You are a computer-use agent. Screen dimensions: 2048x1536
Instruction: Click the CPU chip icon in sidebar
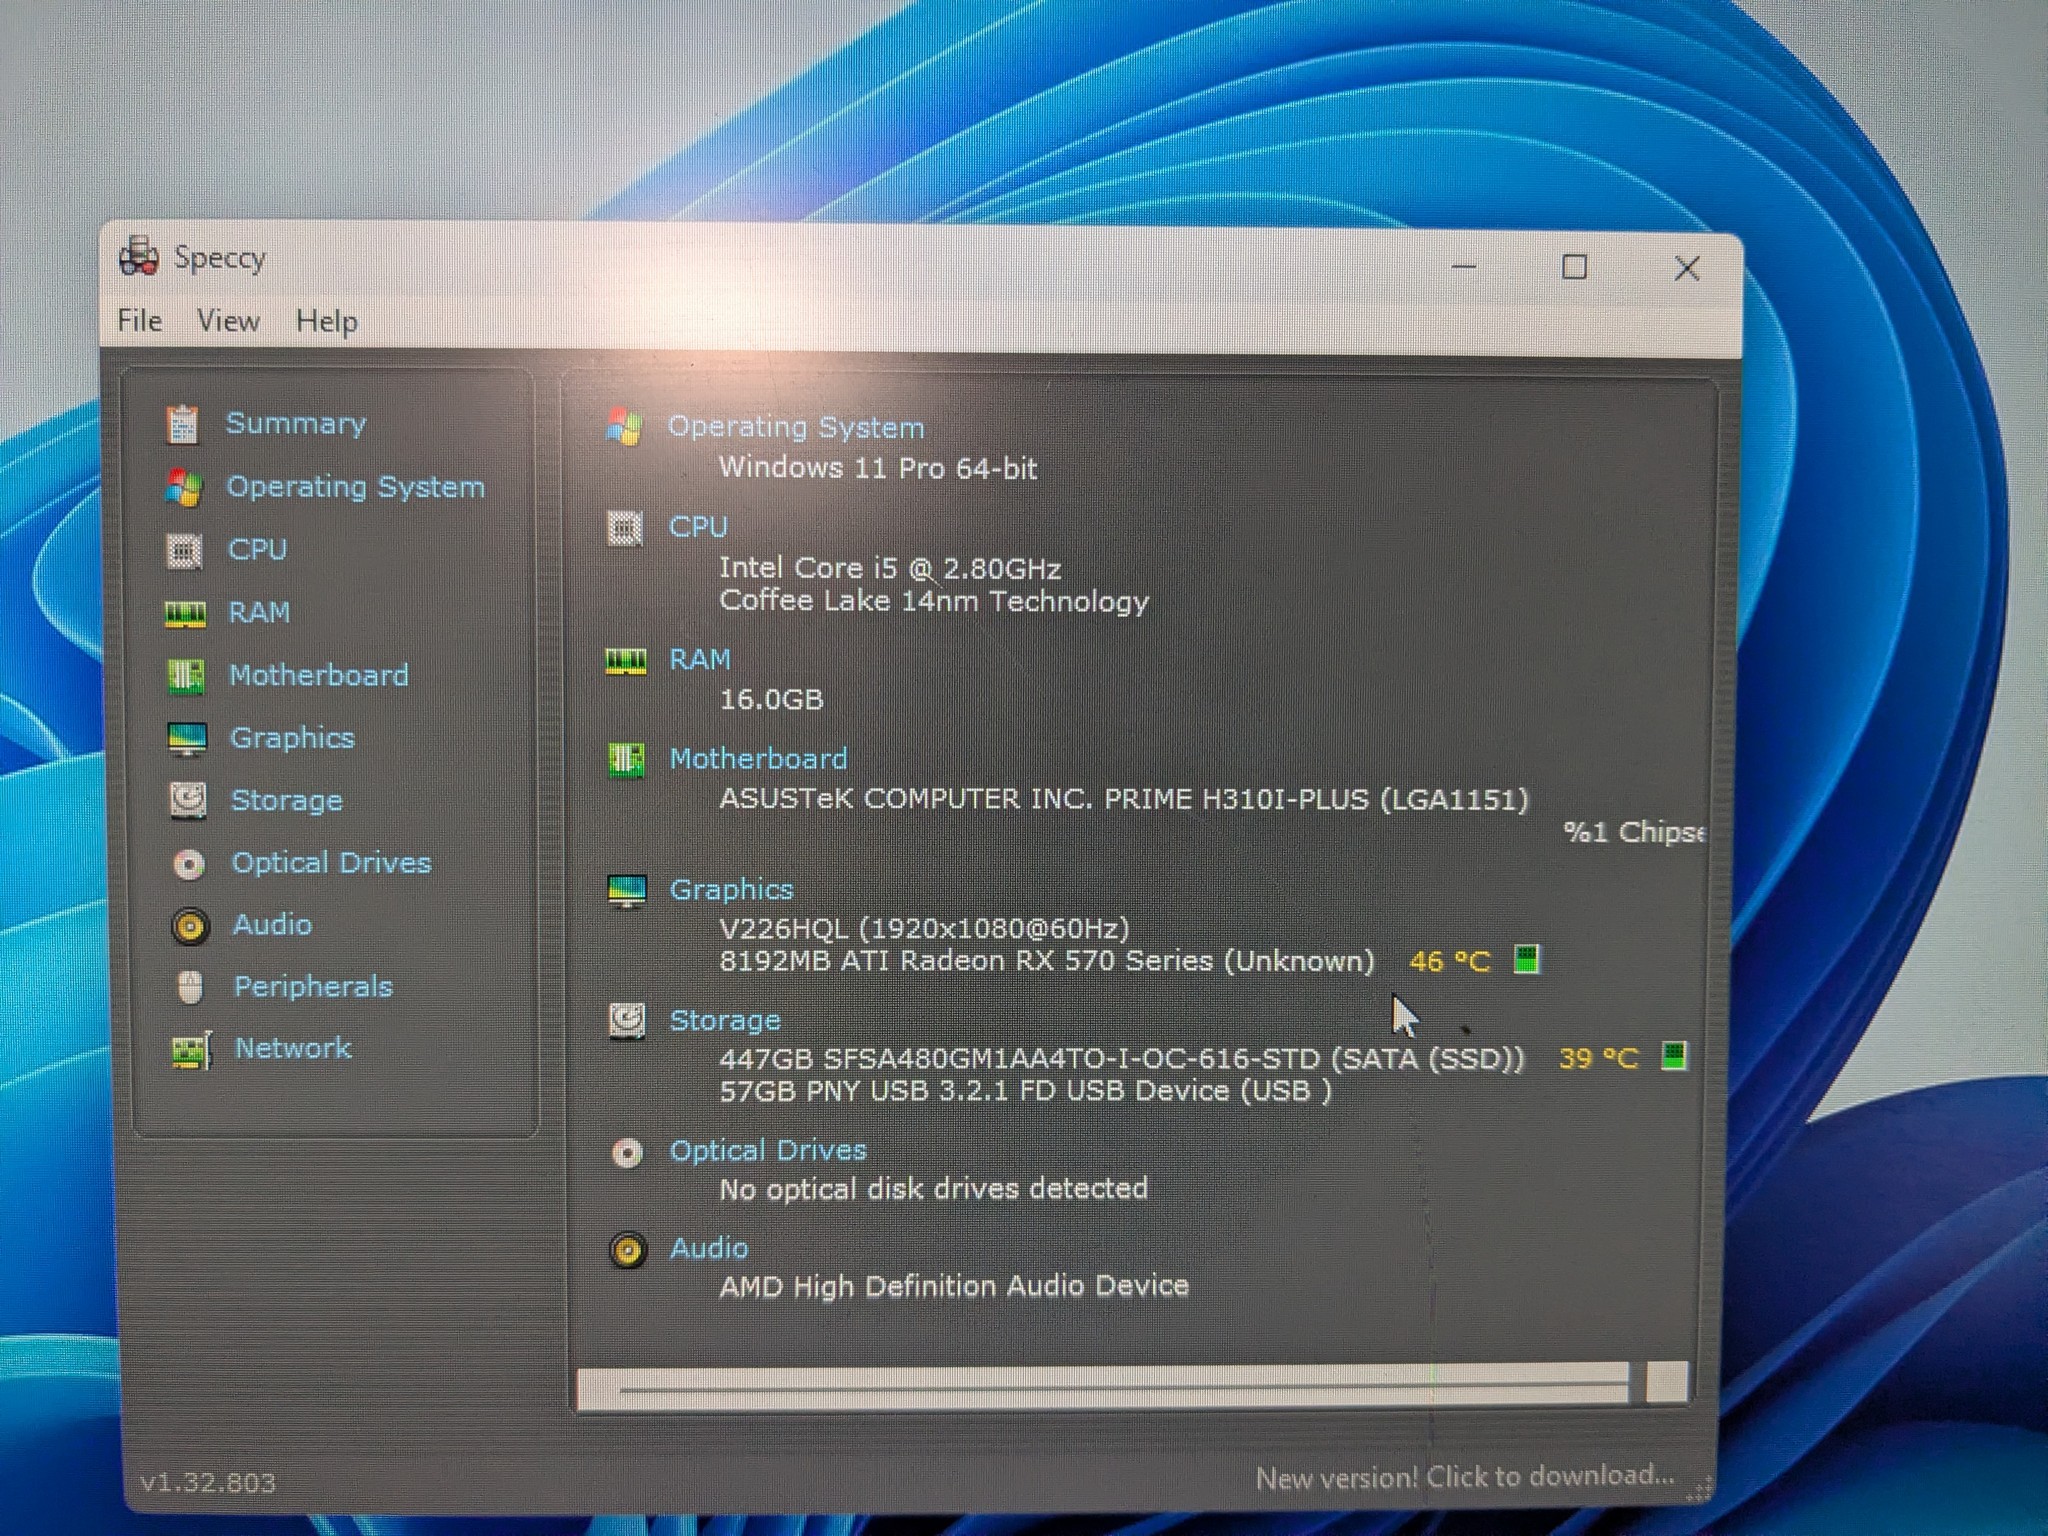184,550
